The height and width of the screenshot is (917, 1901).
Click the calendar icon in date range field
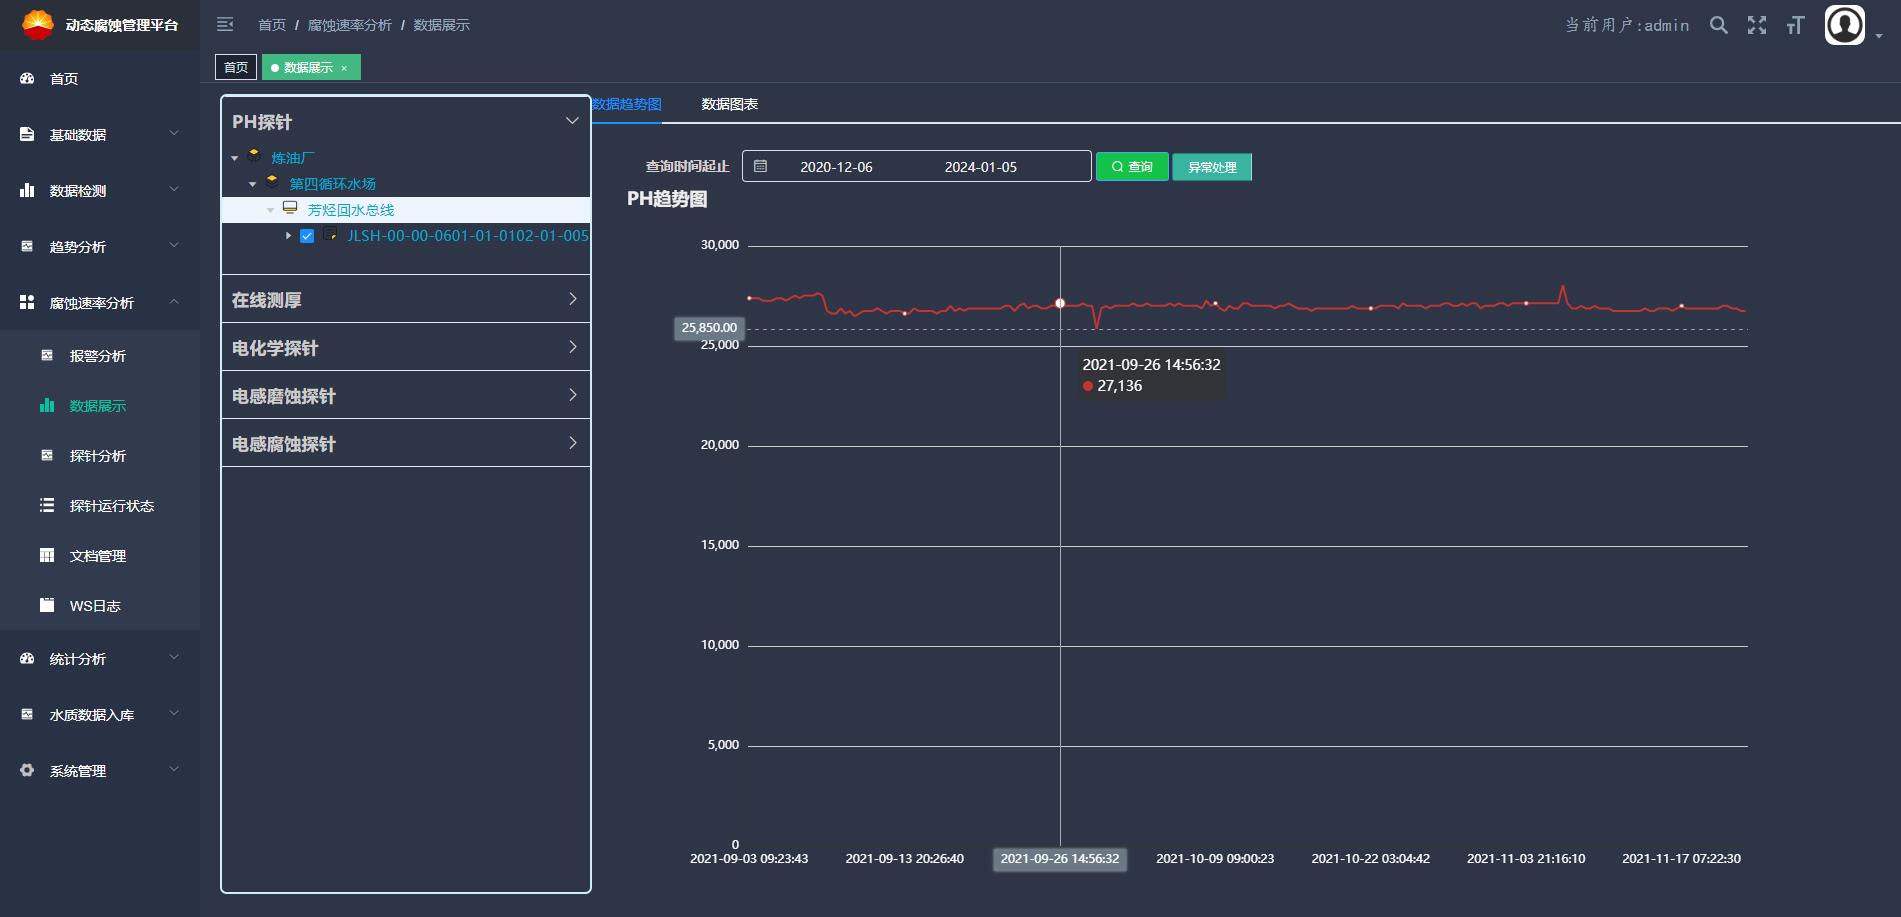(760, 166)
